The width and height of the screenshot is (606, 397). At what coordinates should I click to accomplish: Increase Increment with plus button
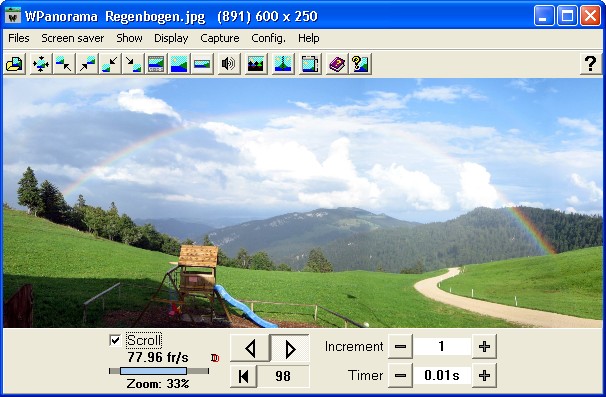(x=484, y=346)
